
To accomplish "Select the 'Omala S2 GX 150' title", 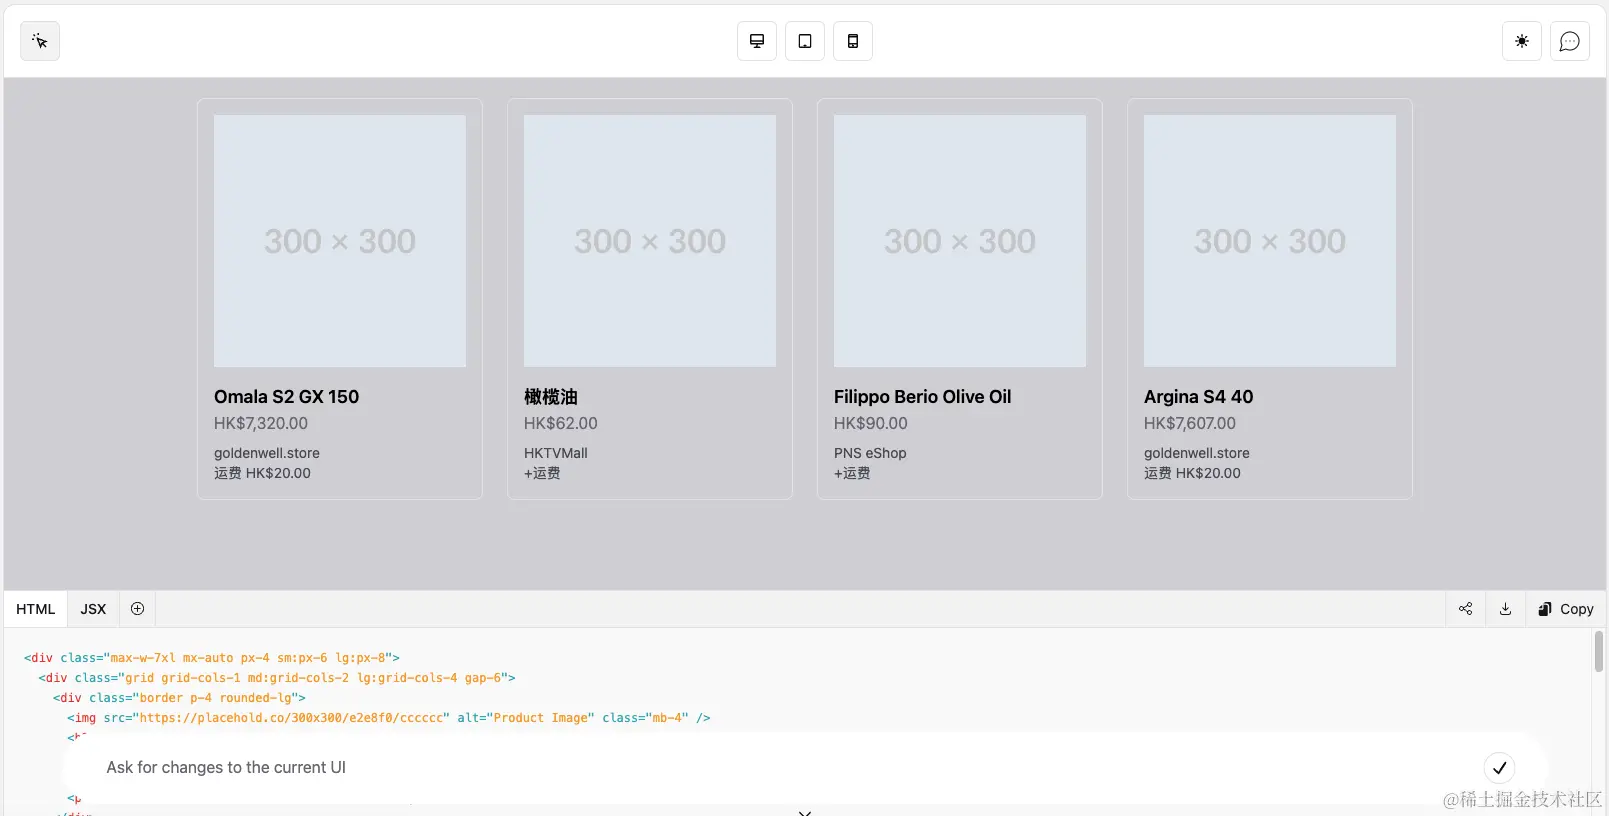I will 287,397.
